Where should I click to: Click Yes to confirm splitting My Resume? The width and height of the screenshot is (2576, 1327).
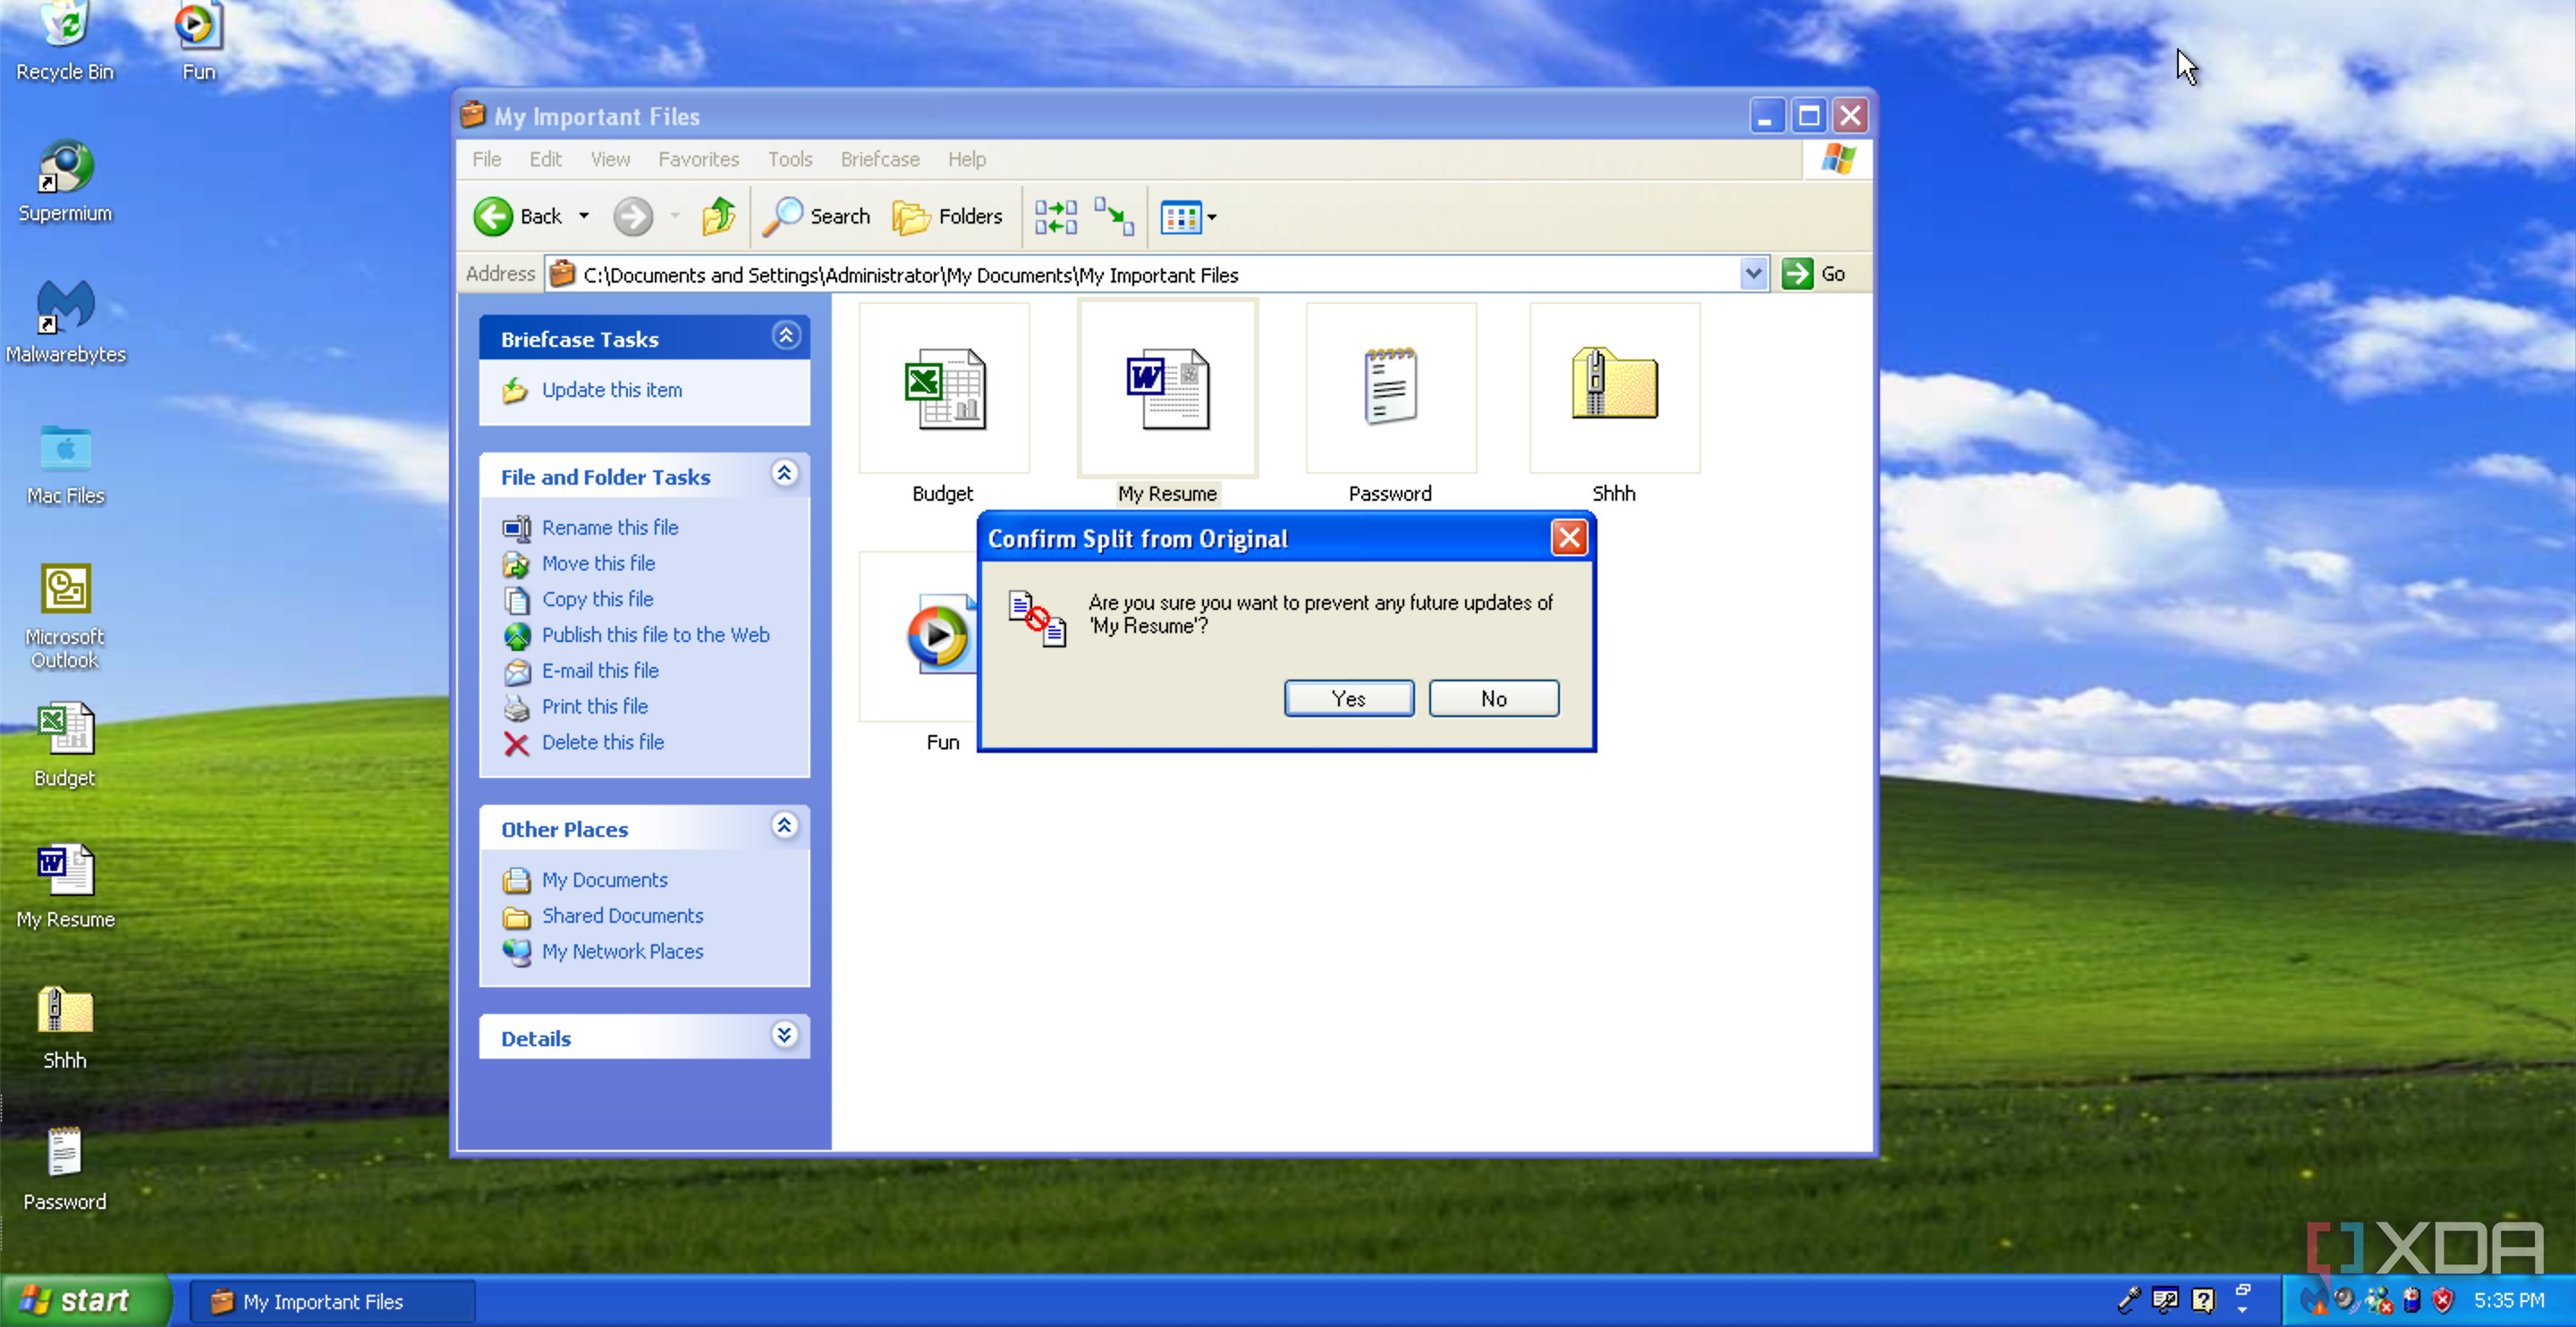point(1348,698)
